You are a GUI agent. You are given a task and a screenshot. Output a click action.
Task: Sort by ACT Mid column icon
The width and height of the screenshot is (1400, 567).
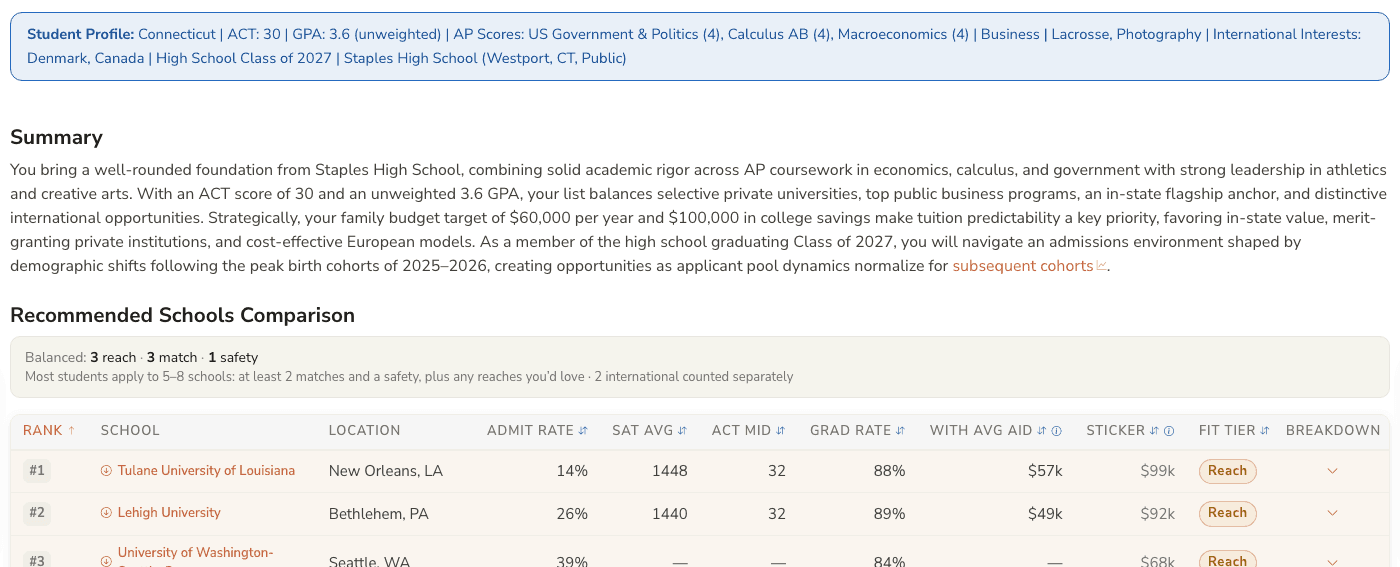pyautogui.click(x=781, y=431)
